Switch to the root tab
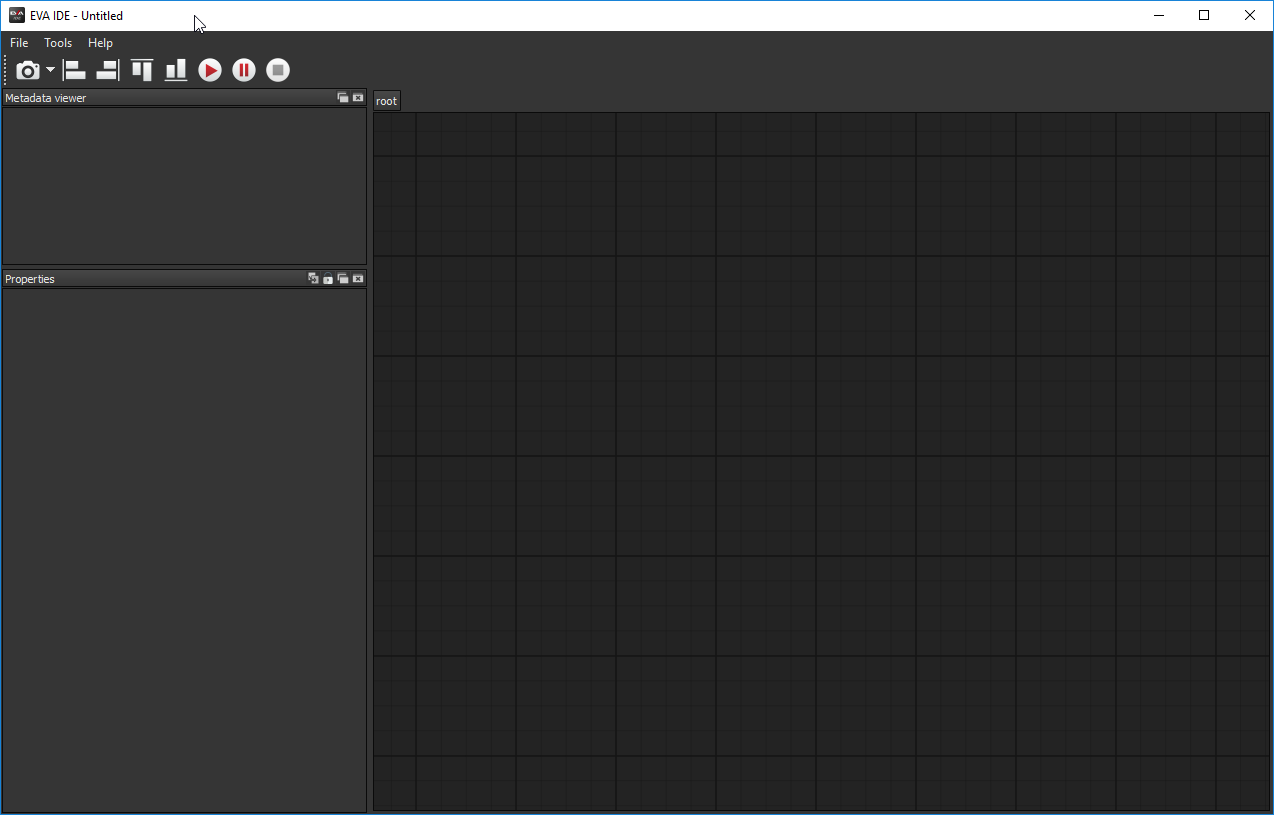The width and height of the screenshot is (1274, 815). coord(387,100)
